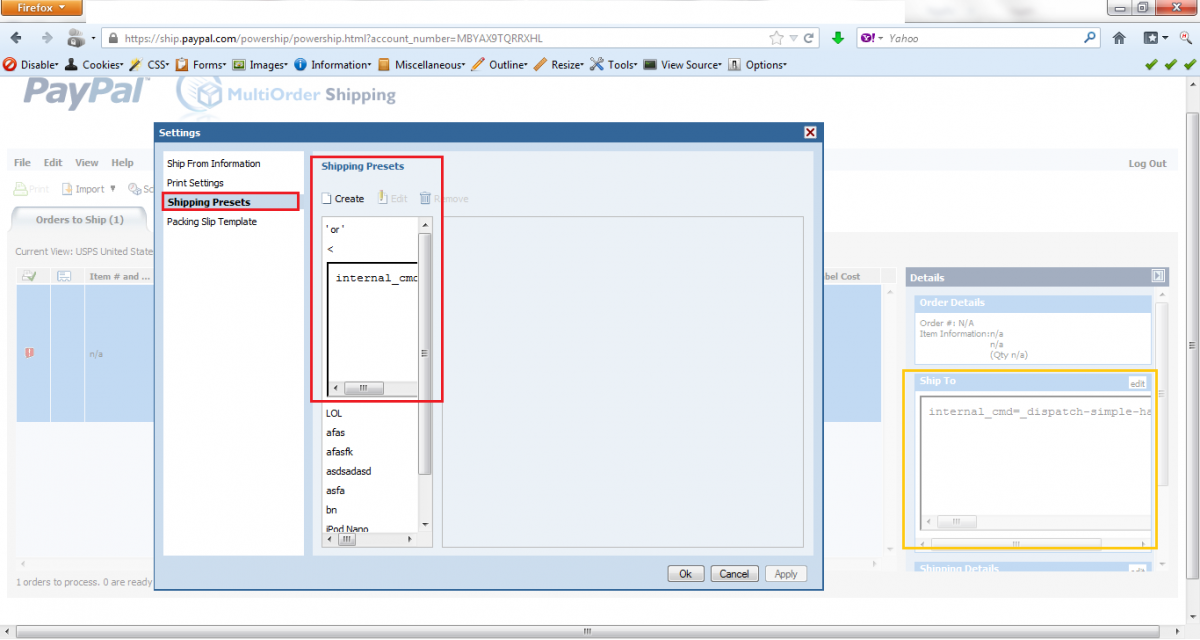This screenshot has width=1200, height=640.
Task: Click the Firefox home icon
Action: click(x=1119, y=38)
